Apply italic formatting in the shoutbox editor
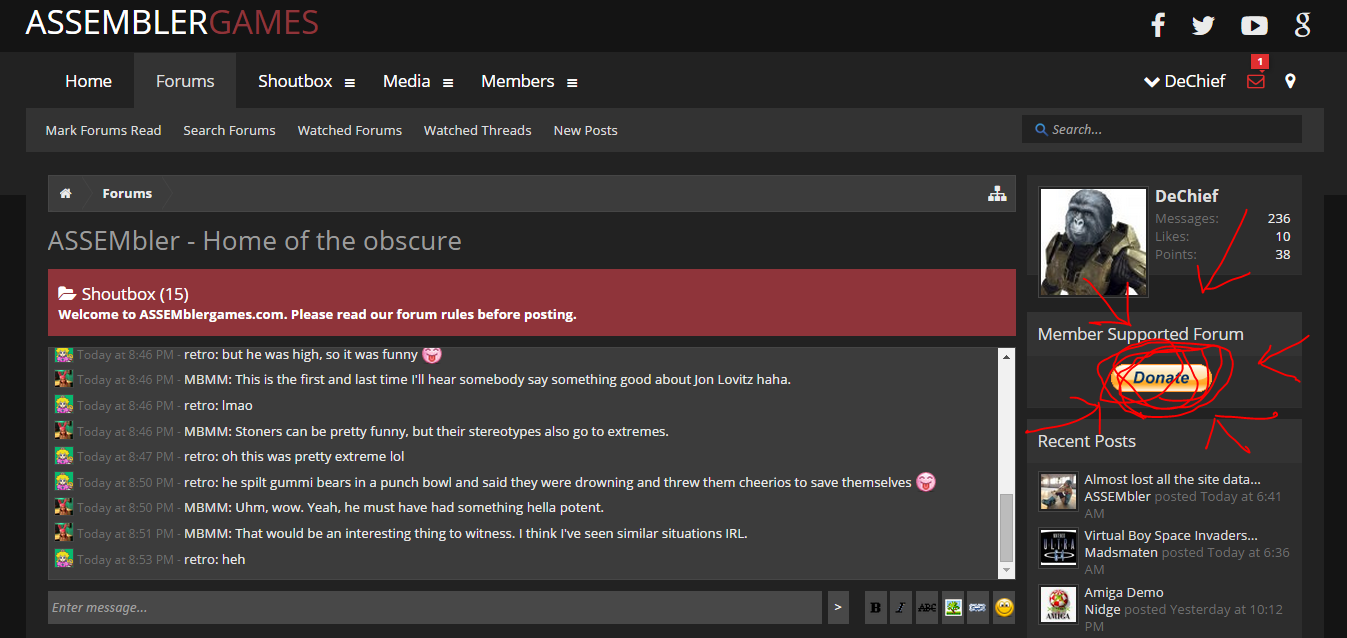 pos(901,607)
